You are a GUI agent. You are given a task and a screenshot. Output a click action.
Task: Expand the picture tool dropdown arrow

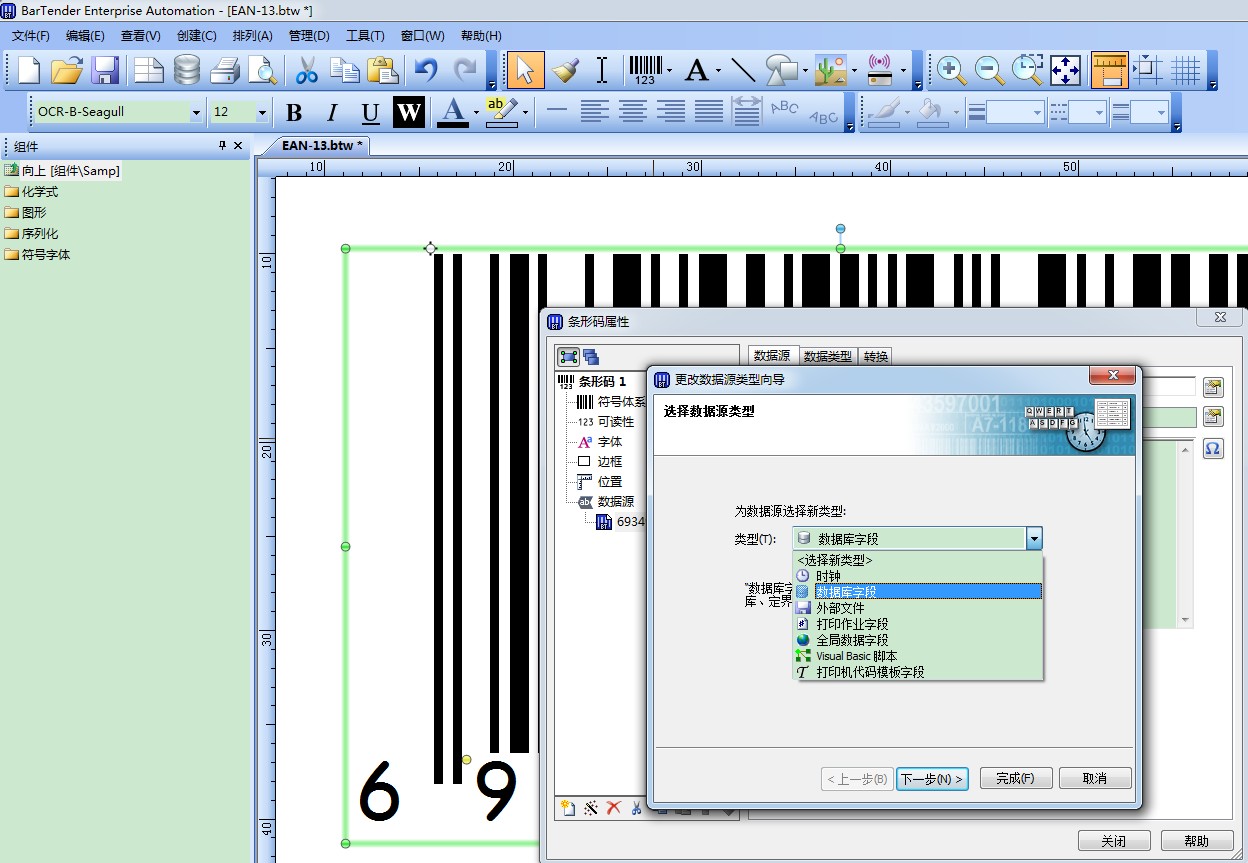click(x=854, y=72)
